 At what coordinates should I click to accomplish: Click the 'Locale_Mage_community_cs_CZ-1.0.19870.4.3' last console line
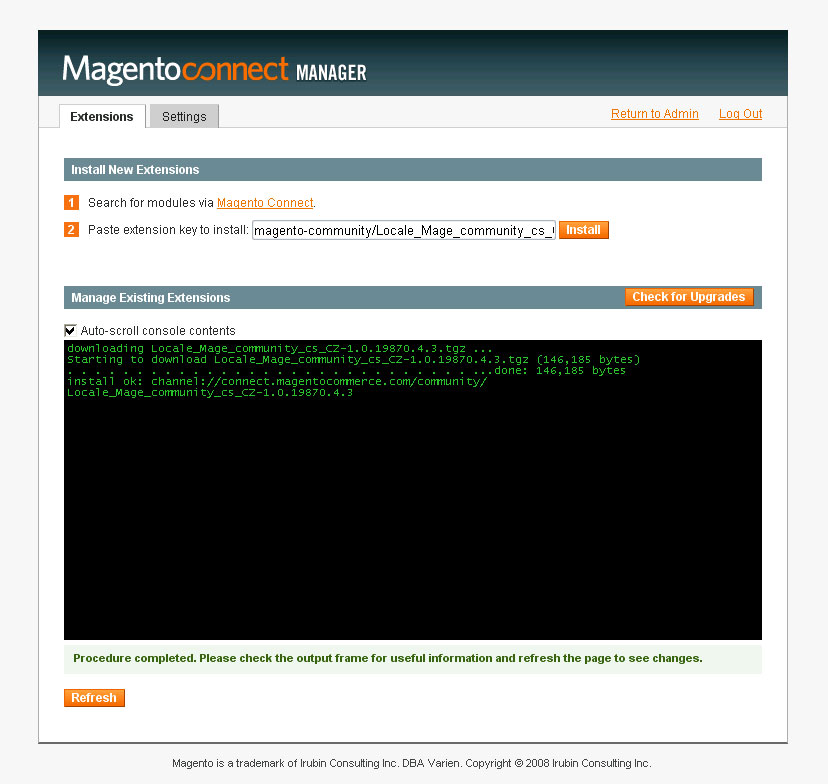[210, 393]
